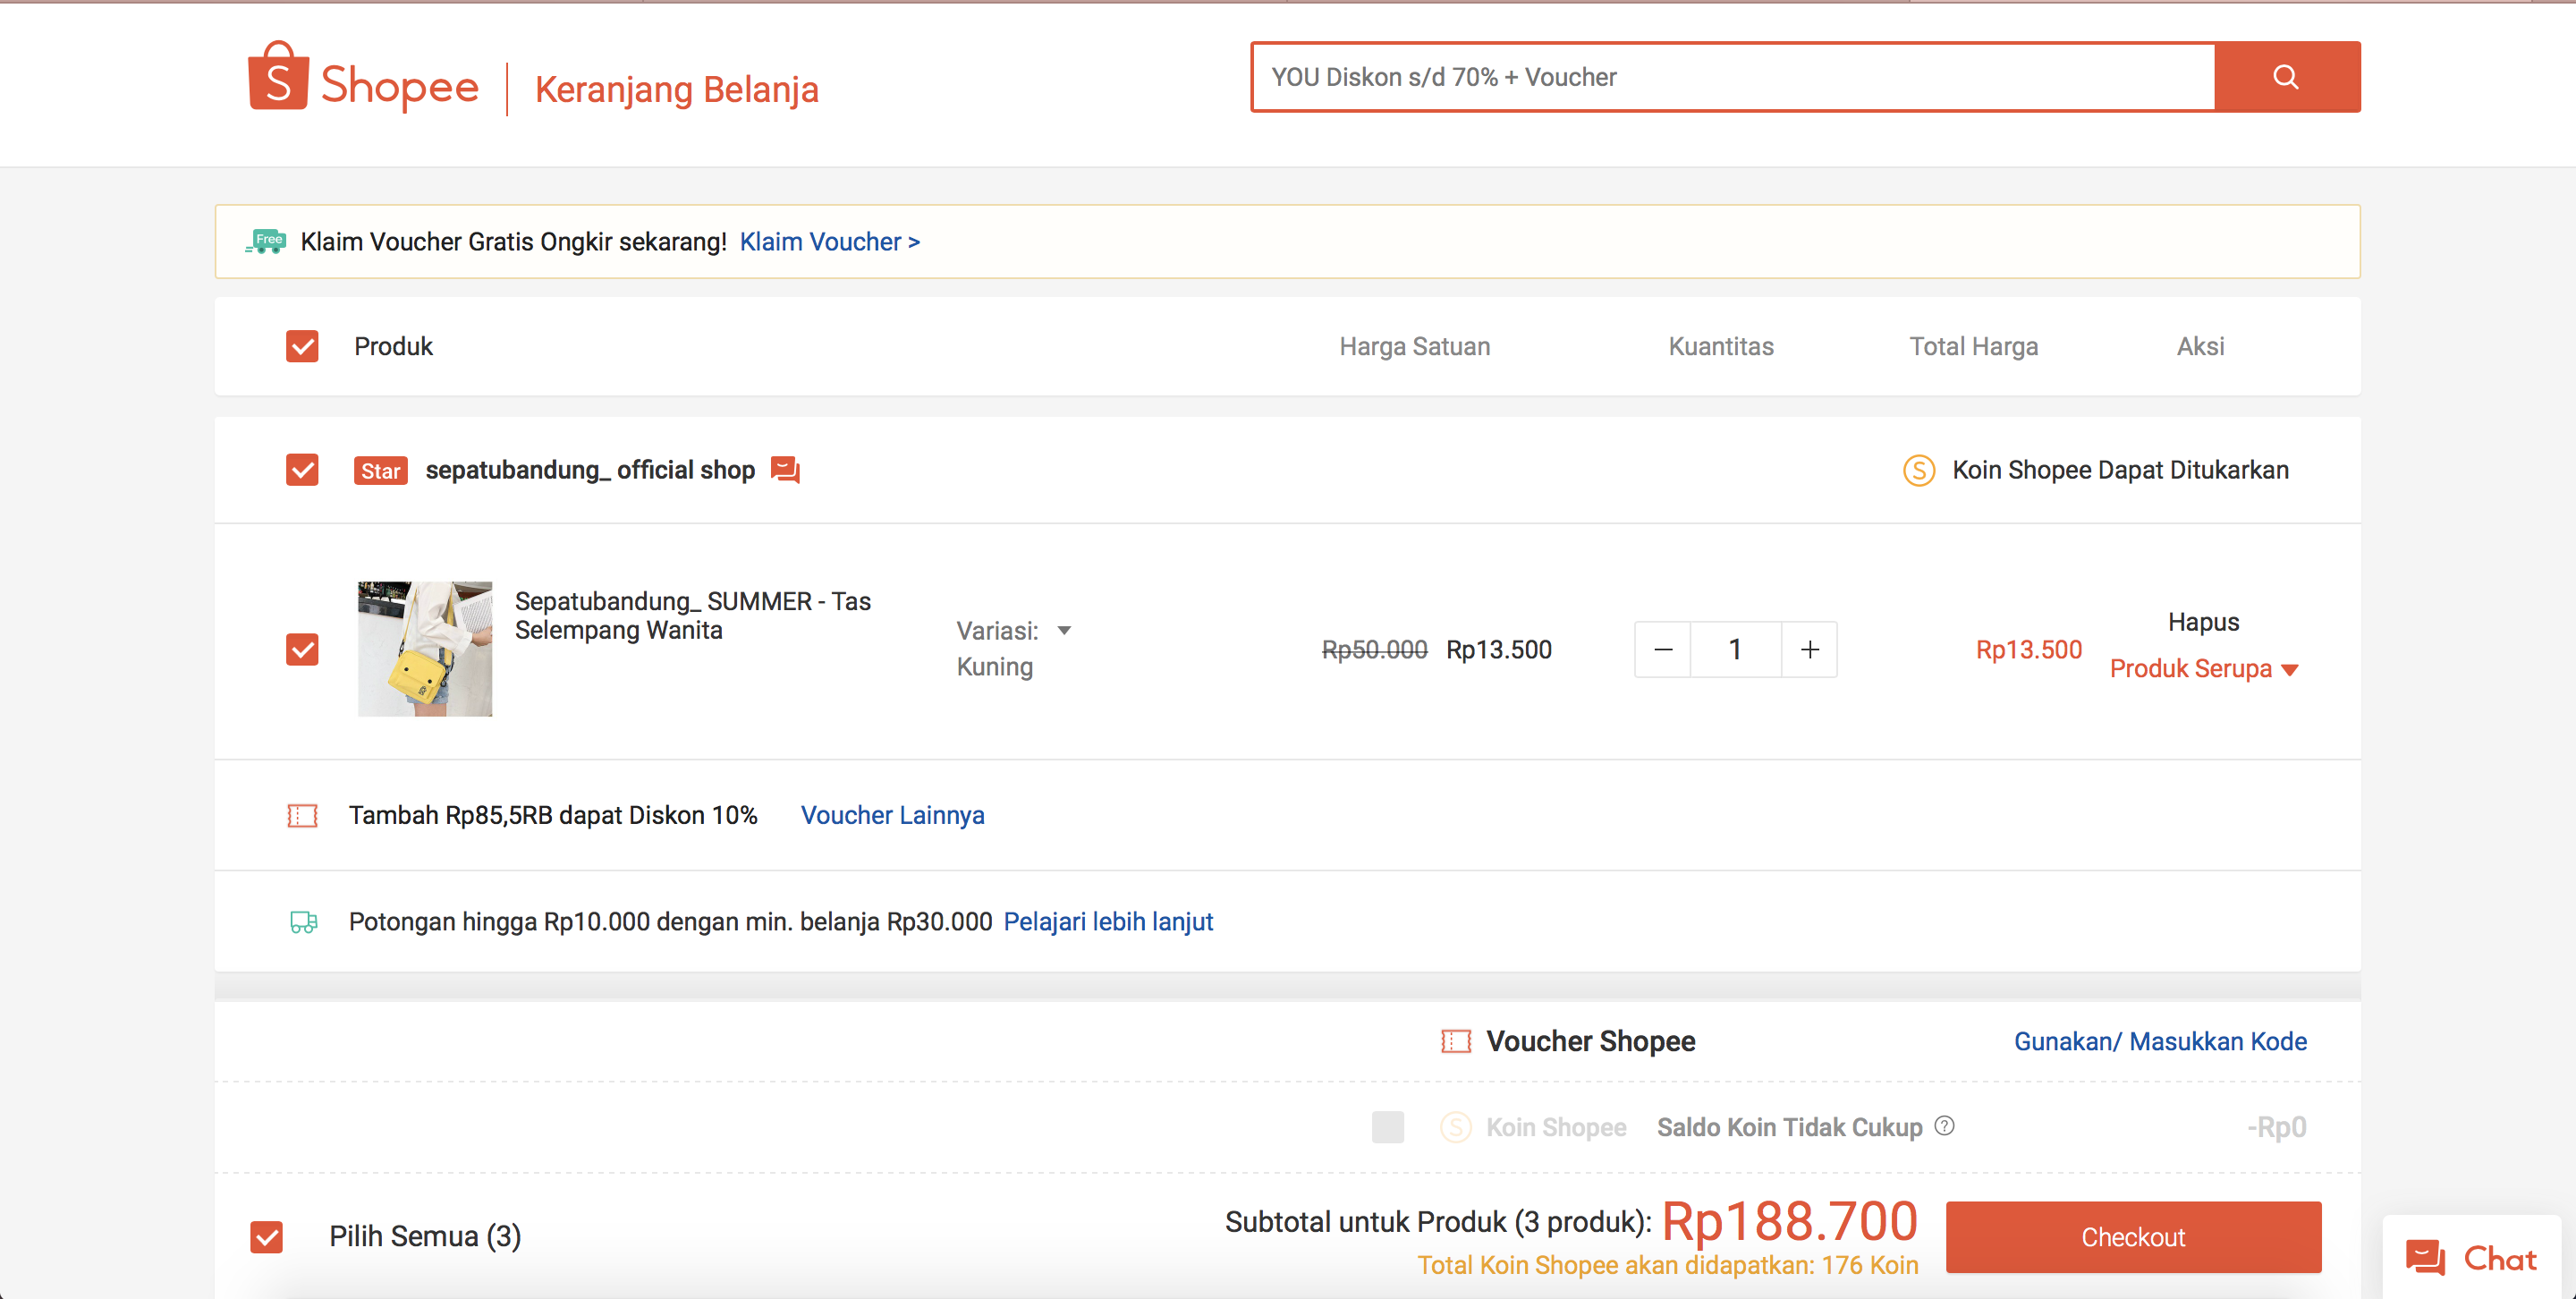Screen dimensions: 2576x1299
Task: Click Gunakan/ Masukkan Kode link
Action: (x=2160, y=1041)
